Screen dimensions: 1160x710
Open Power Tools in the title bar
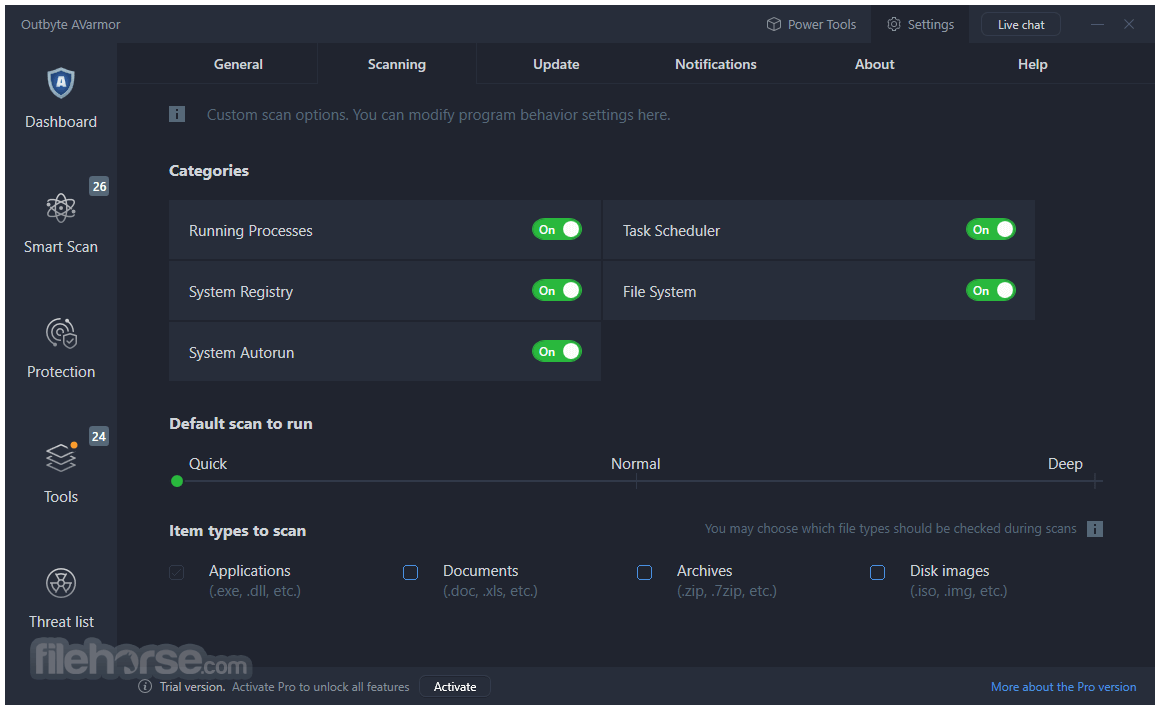812,24
